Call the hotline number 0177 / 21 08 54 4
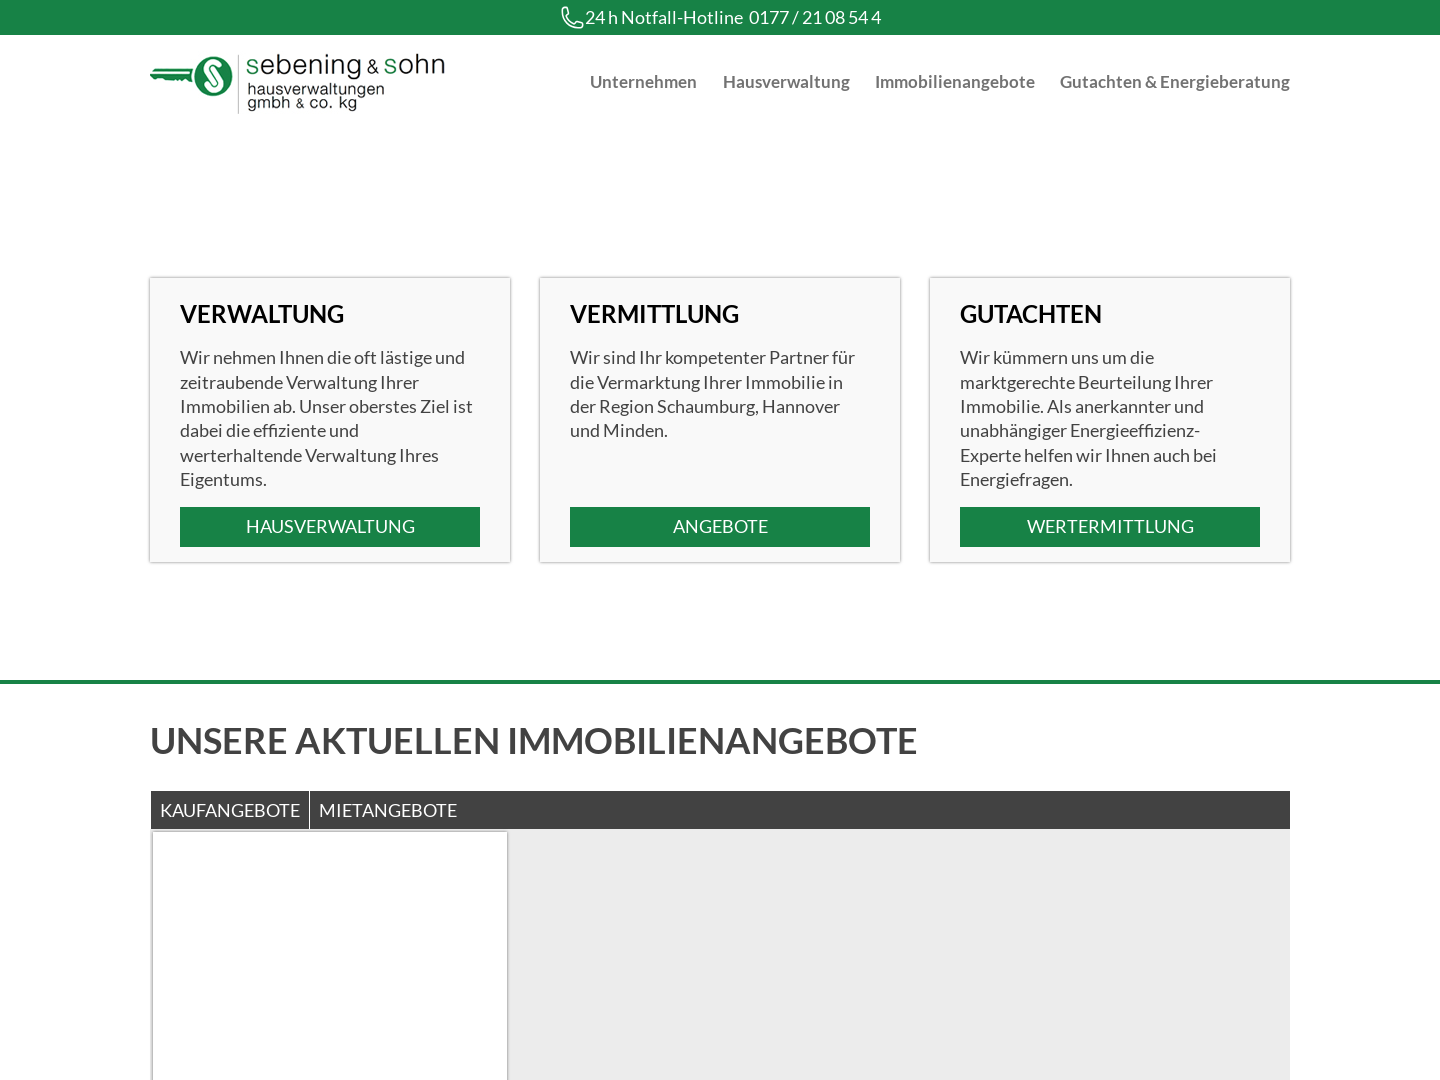This screenshot has width=1440, height=1080. click(x=814, y=18)
